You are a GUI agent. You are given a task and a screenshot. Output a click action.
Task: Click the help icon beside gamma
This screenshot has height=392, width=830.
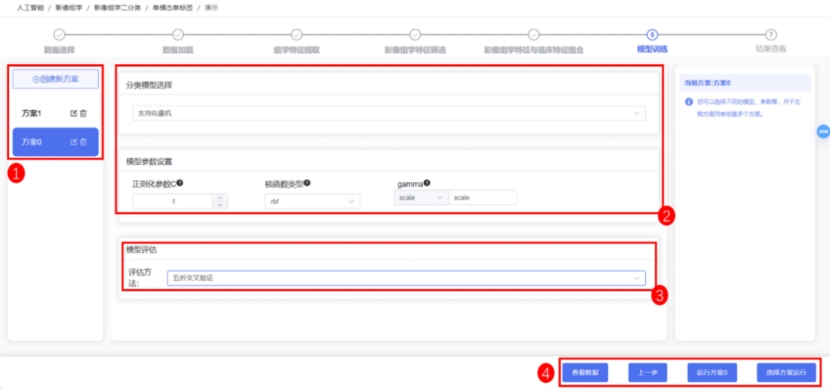(427, 183)
